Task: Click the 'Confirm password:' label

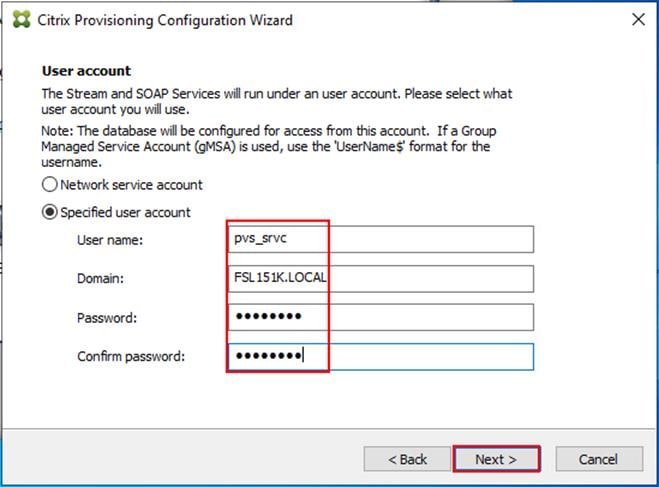Action: pyautogui.click(x=131, y=356)
